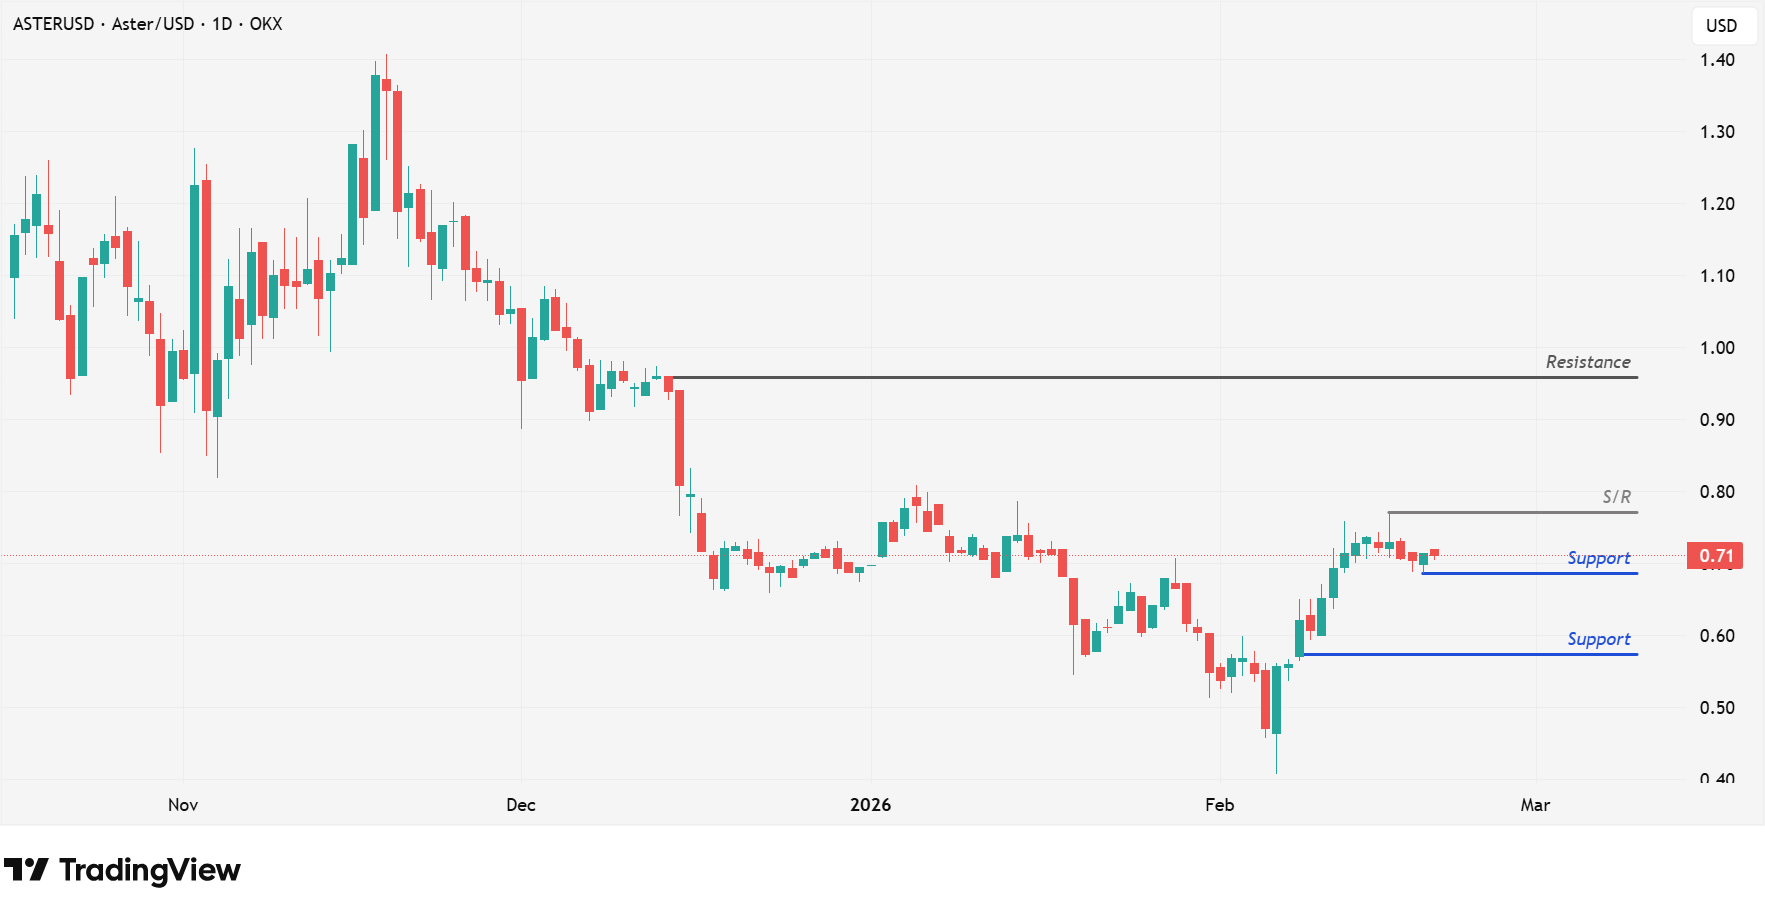Image resolution: width=1765 pixels, height=915 pixels.
Task: Select the upper Support text label
Action: pos(1598,558)
